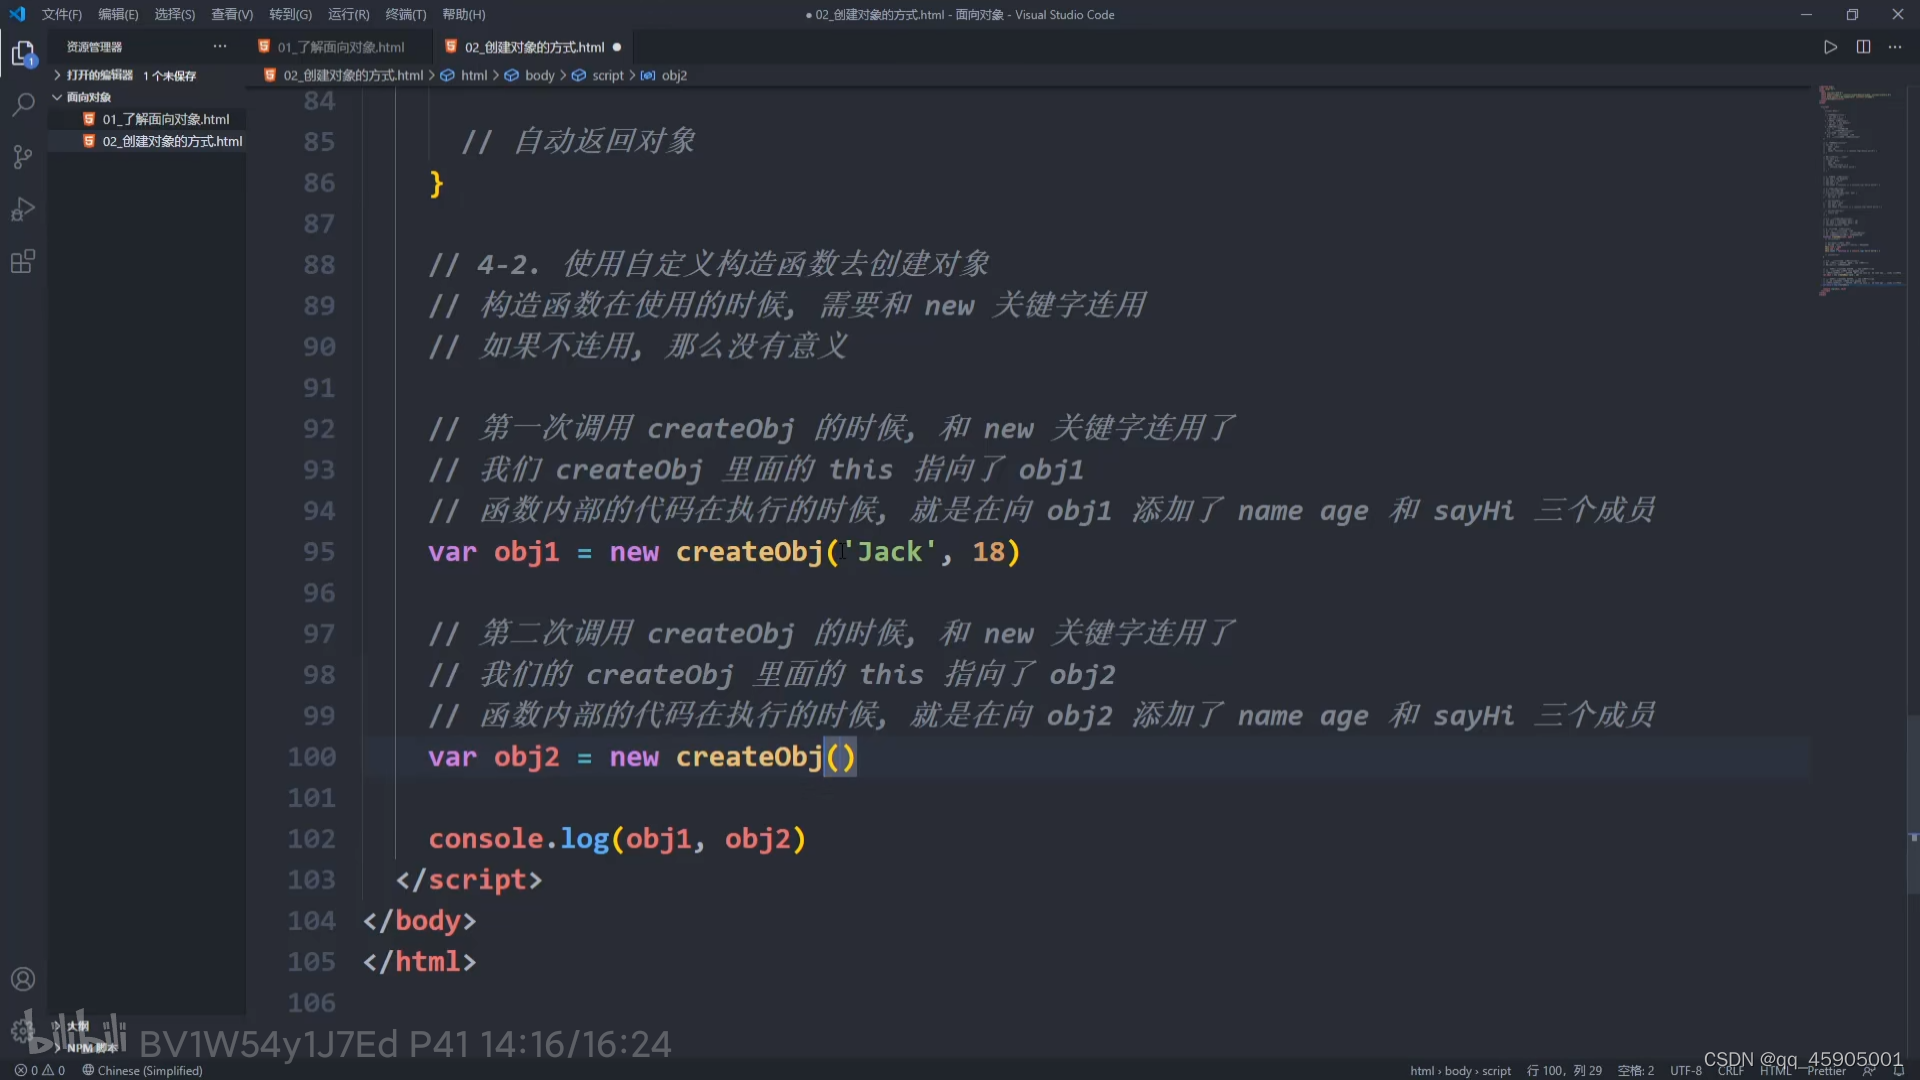This screenshot has width=1920, height=1080.
Task: Click the Accounts icon above the gear
Action: coord(22,979)
